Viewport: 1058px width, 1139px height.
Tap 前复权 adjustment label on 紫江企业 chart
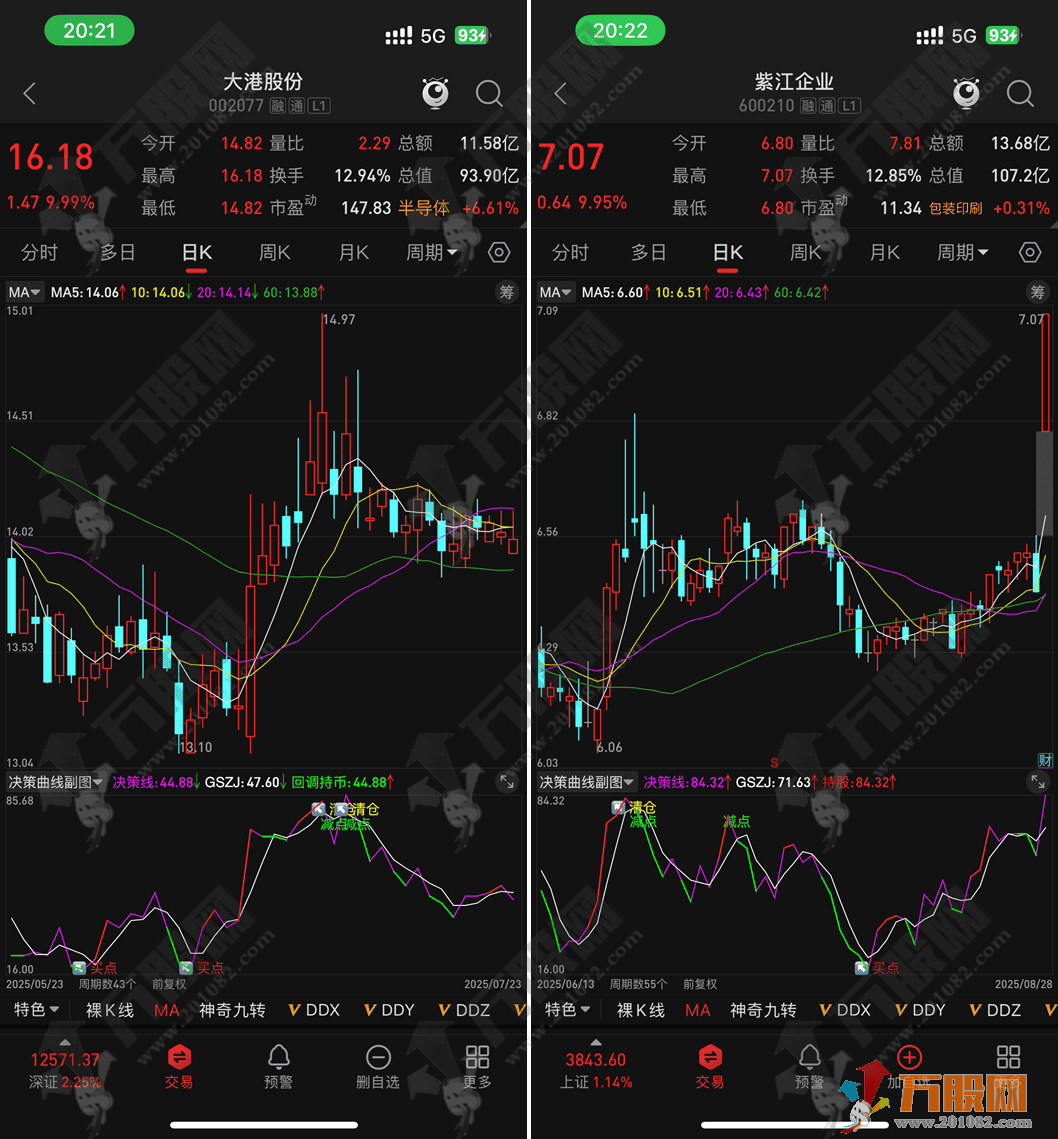click(x=700, y=984)
